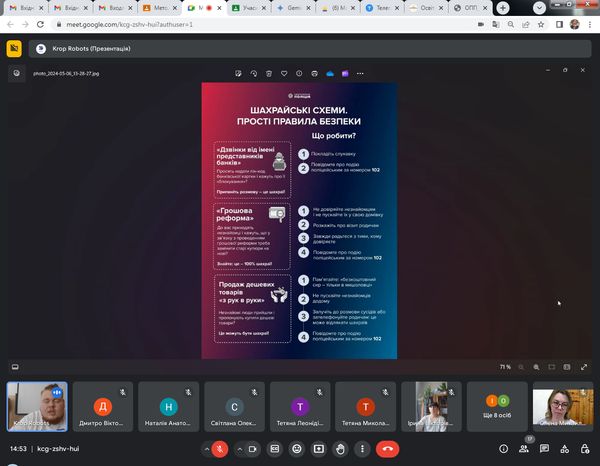The image size is (600, 466).
Task: Open a new browser tab
Action: pos(502,7)
